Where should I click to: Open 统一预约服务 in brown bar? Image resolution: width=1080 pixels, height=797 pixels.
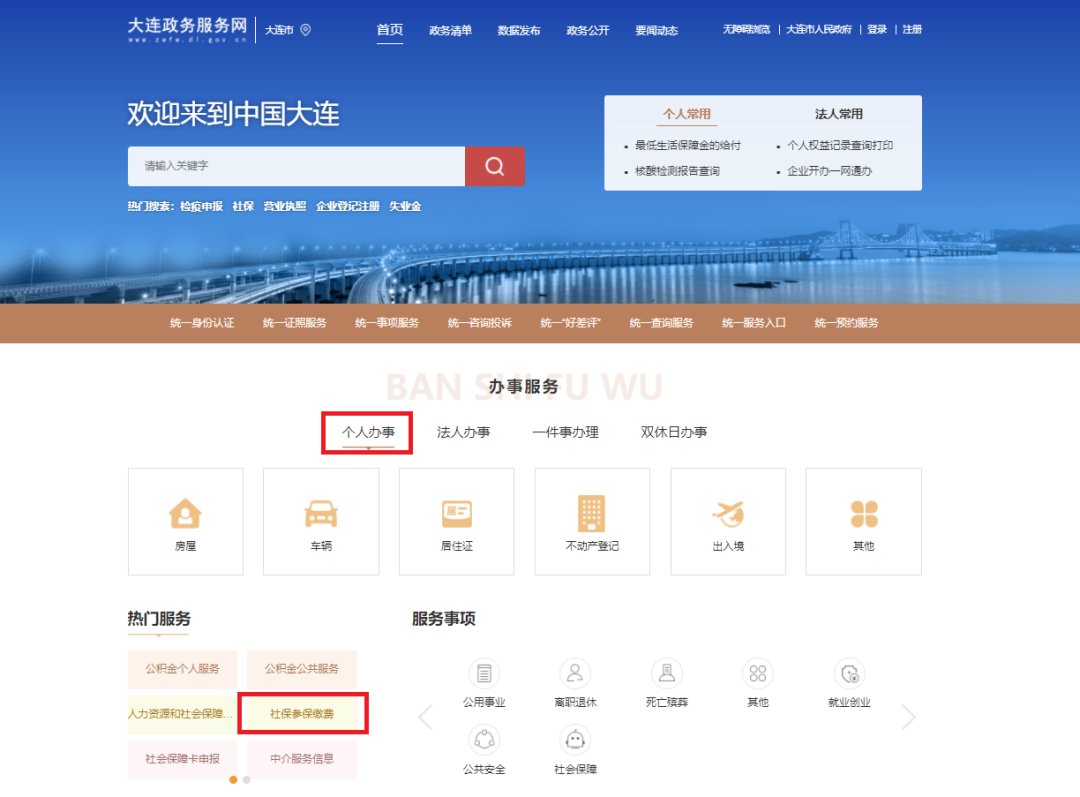846,322
